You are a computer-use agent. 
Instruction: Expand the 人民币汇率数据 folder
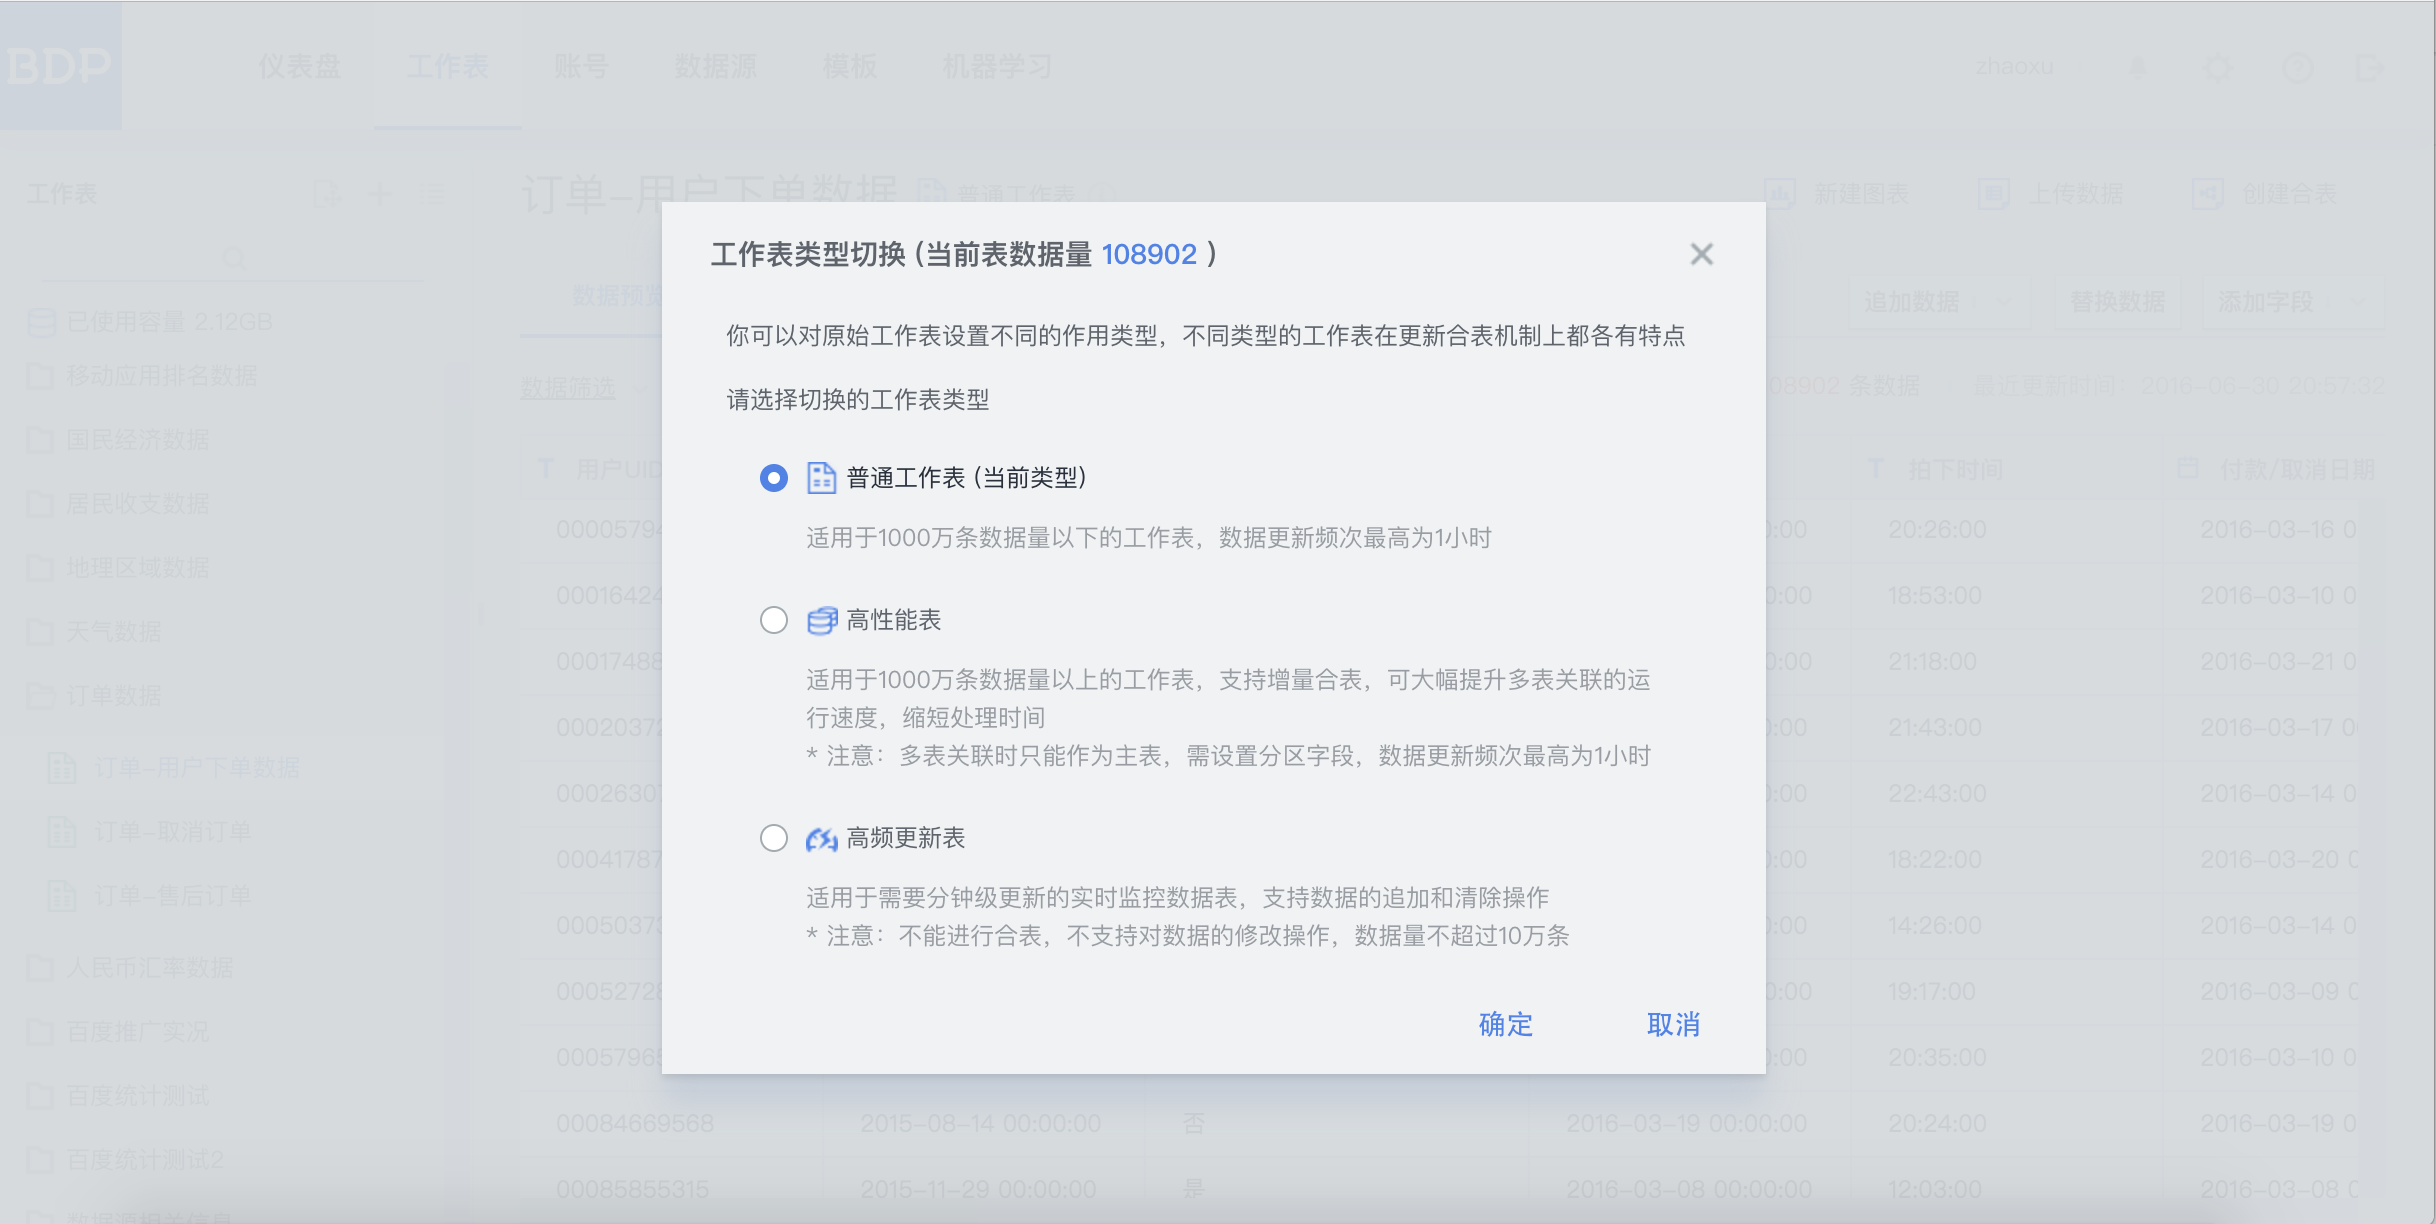click(x=130, y=968)
